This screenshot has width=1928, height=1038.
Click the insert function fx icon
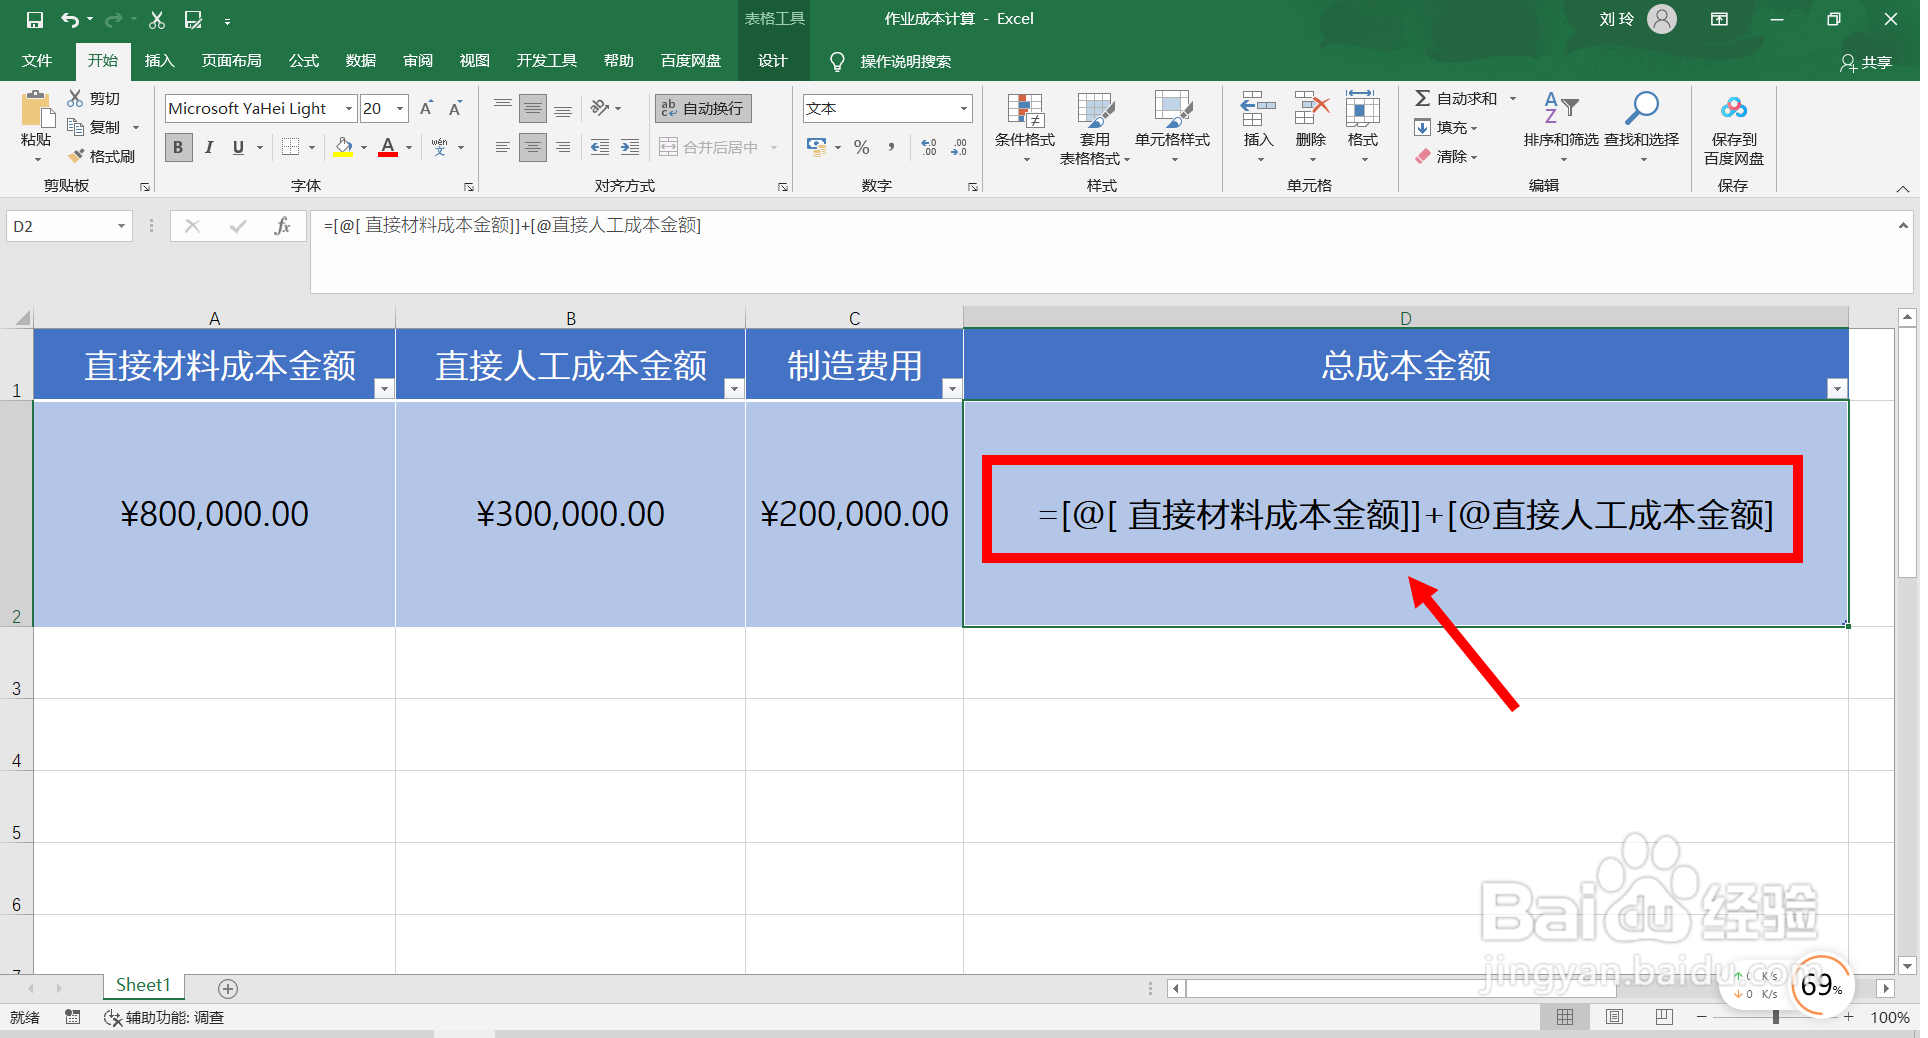282,226
